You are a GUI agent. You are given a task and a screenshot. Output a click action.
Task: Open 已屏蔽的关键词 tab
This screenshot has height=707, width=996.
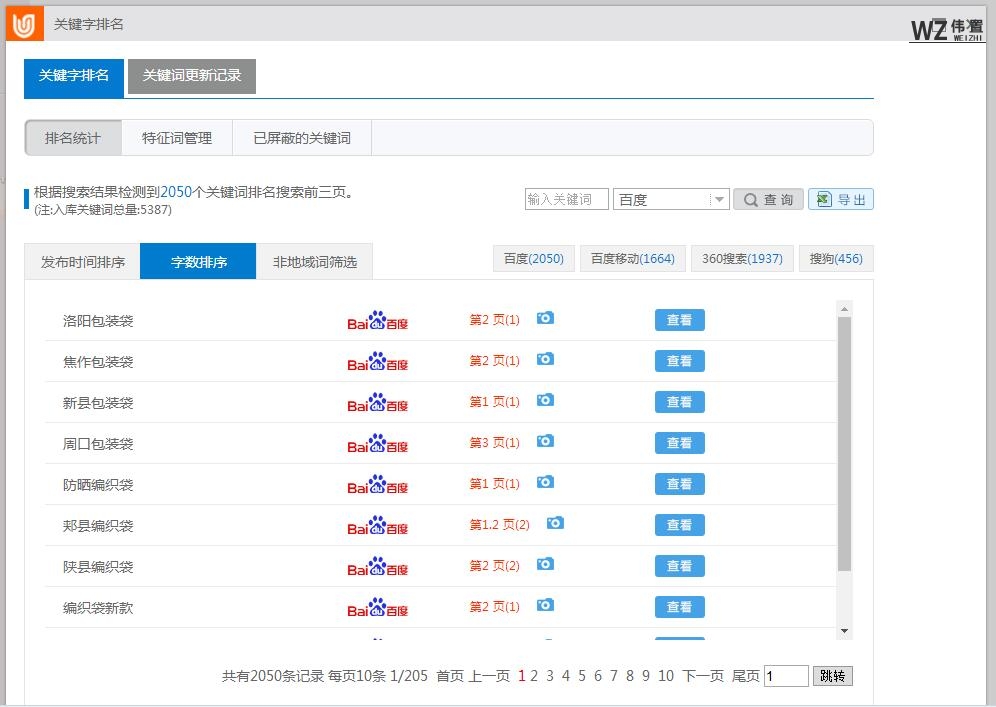coord(302,138)
